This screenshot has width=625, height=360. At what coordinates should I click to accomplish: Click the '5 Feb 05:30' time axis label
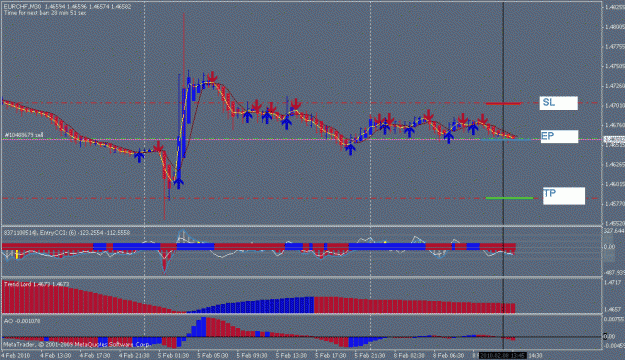(x=212, y=355)
